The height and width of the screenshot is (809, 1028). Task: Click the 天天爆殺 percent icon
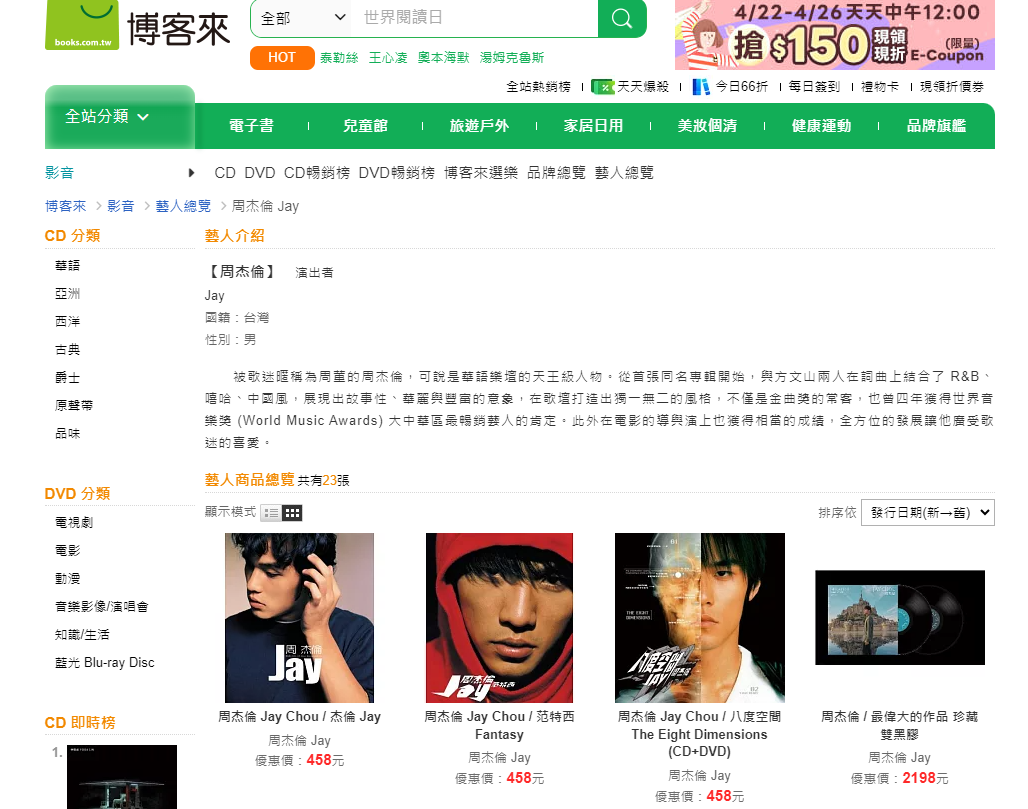pyautogui.click(x=602, y=87)
